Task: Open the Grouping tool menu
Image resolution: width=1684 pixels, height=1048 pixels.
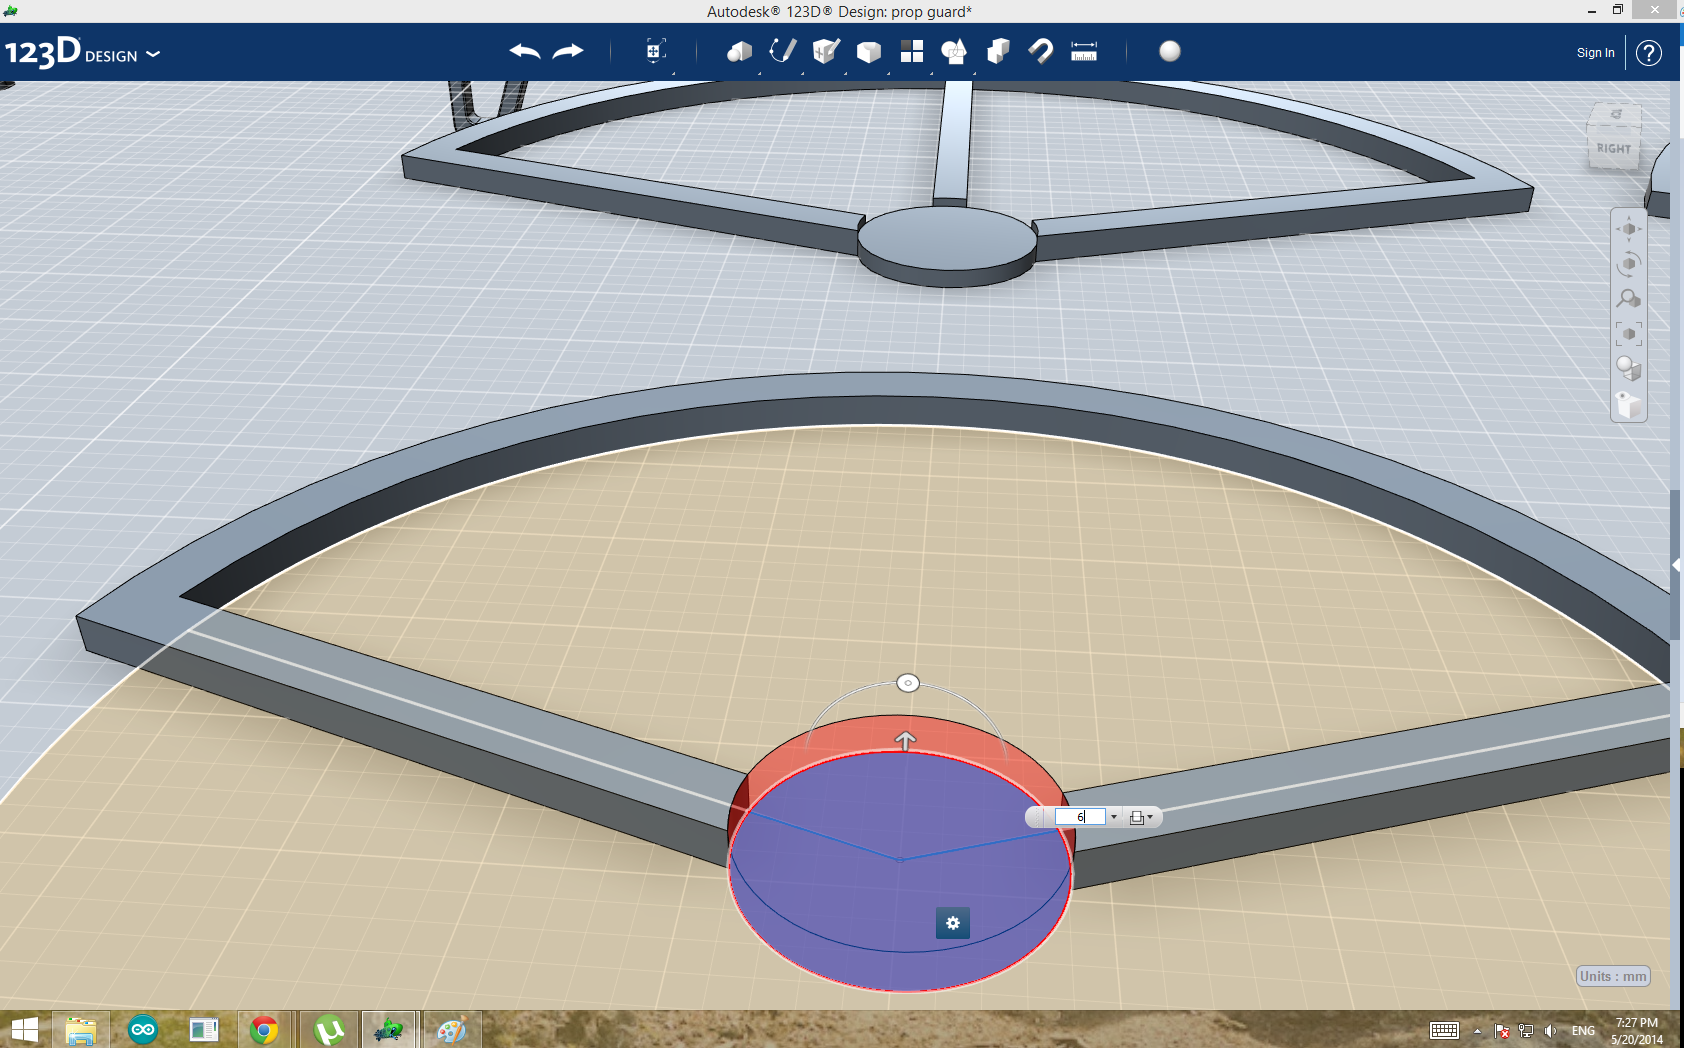Action: tap(954, 51)
